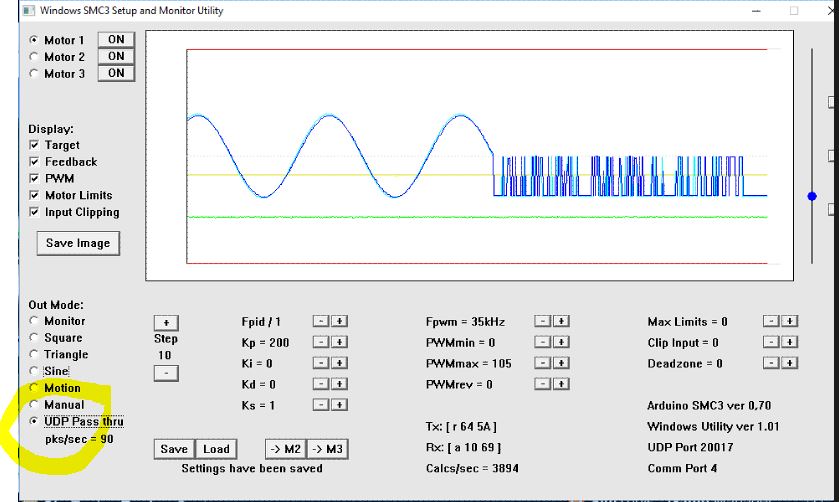Toggle the ON button for Motor 1

point(116,40)
